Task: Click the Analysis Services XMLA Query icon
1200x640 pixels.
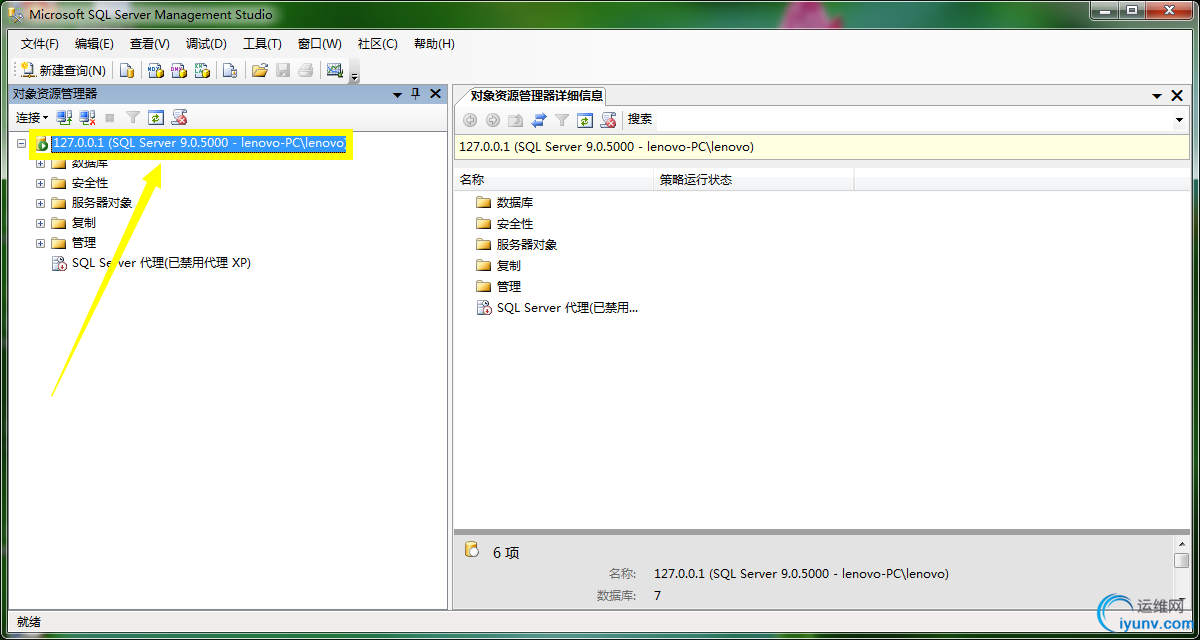Action: (203, 70)
